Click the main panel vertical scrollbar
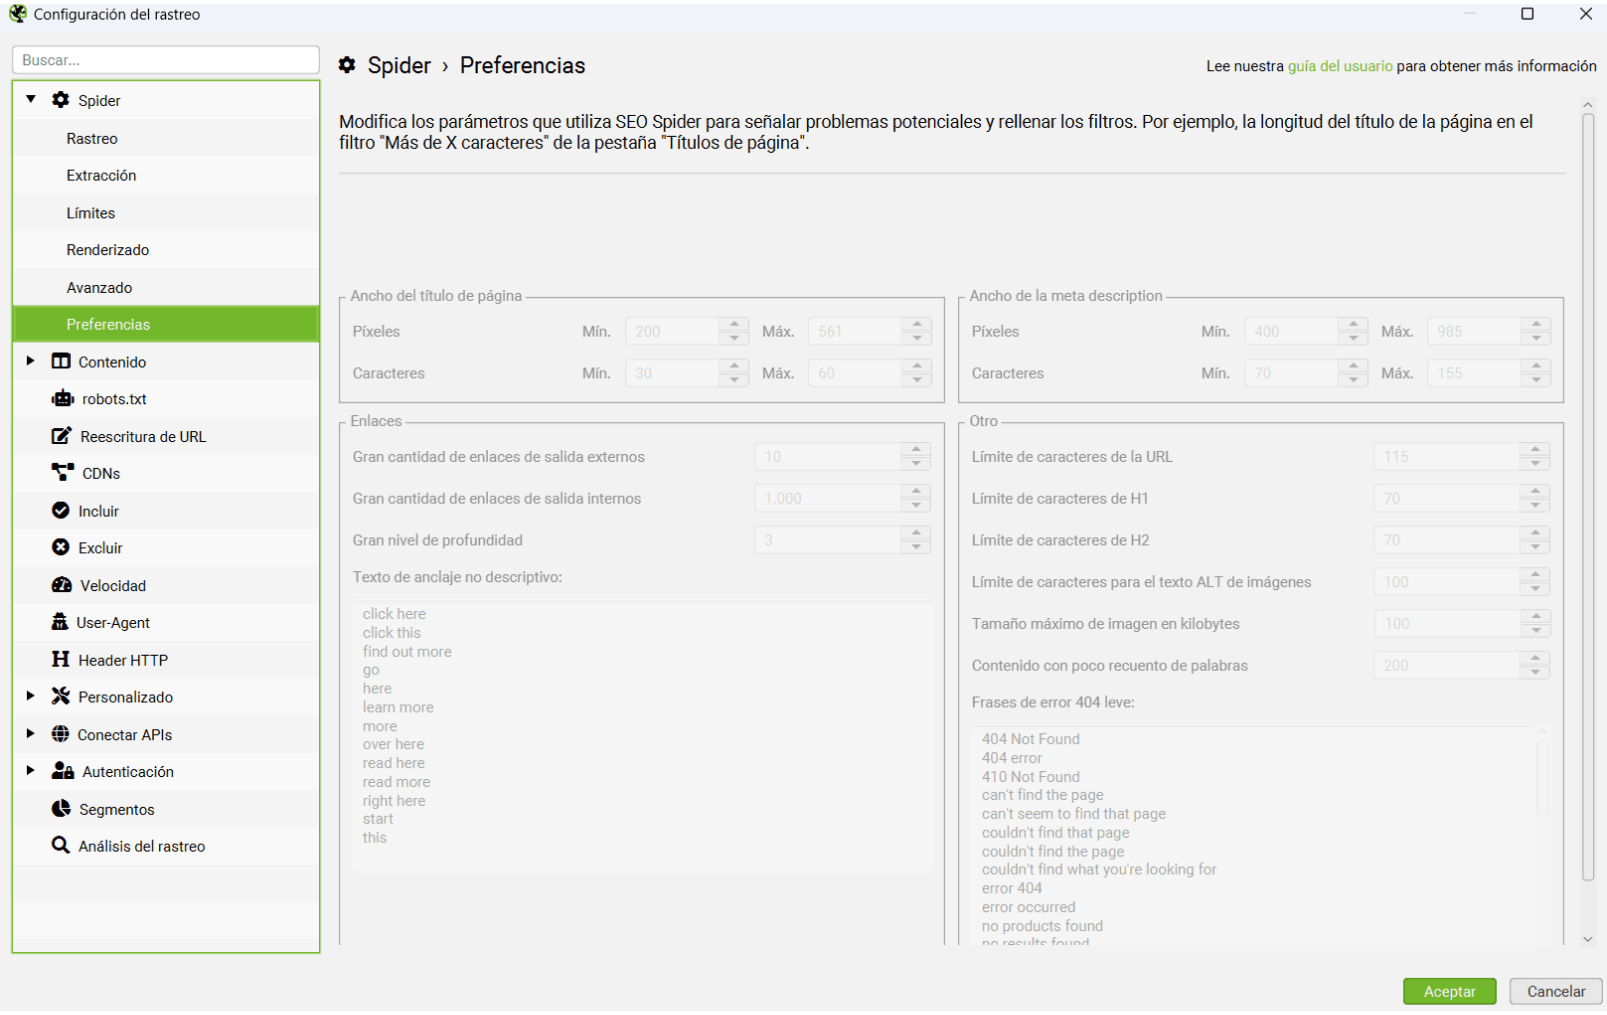1607x1015 pixels. click(x=1587, y=500)
